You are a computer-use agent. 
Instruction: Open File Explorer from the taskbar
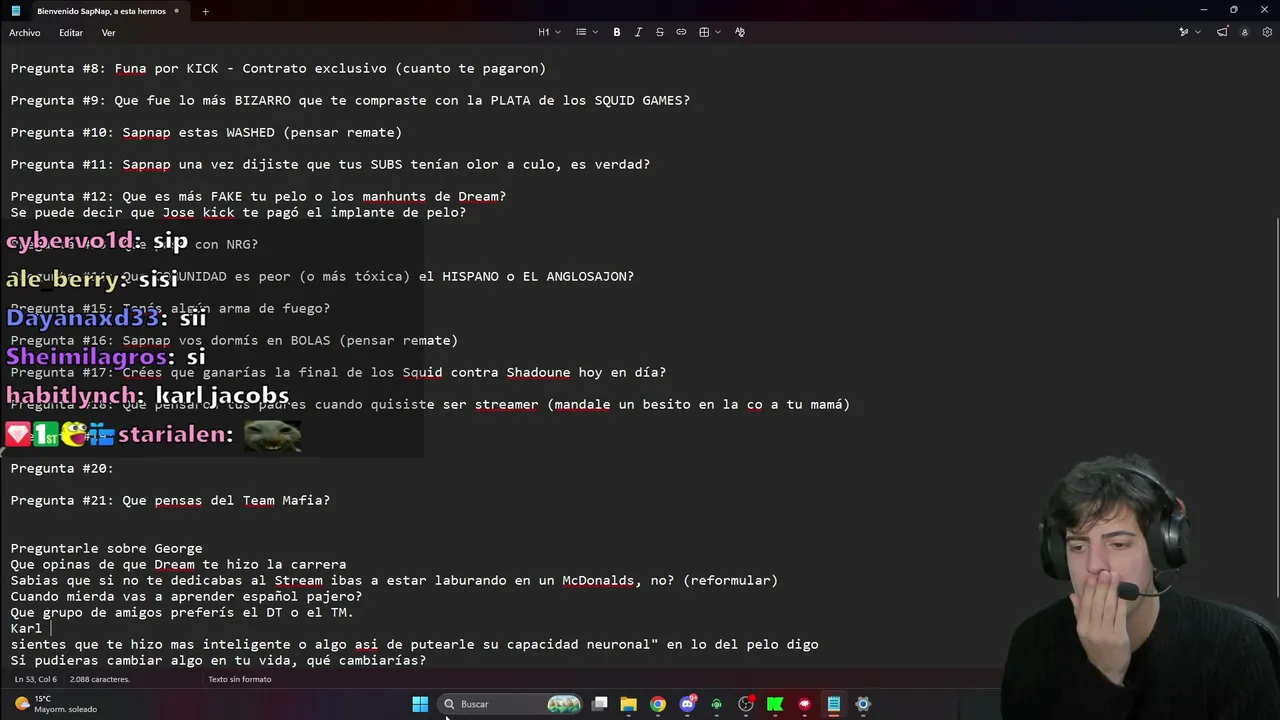[629, 704]
